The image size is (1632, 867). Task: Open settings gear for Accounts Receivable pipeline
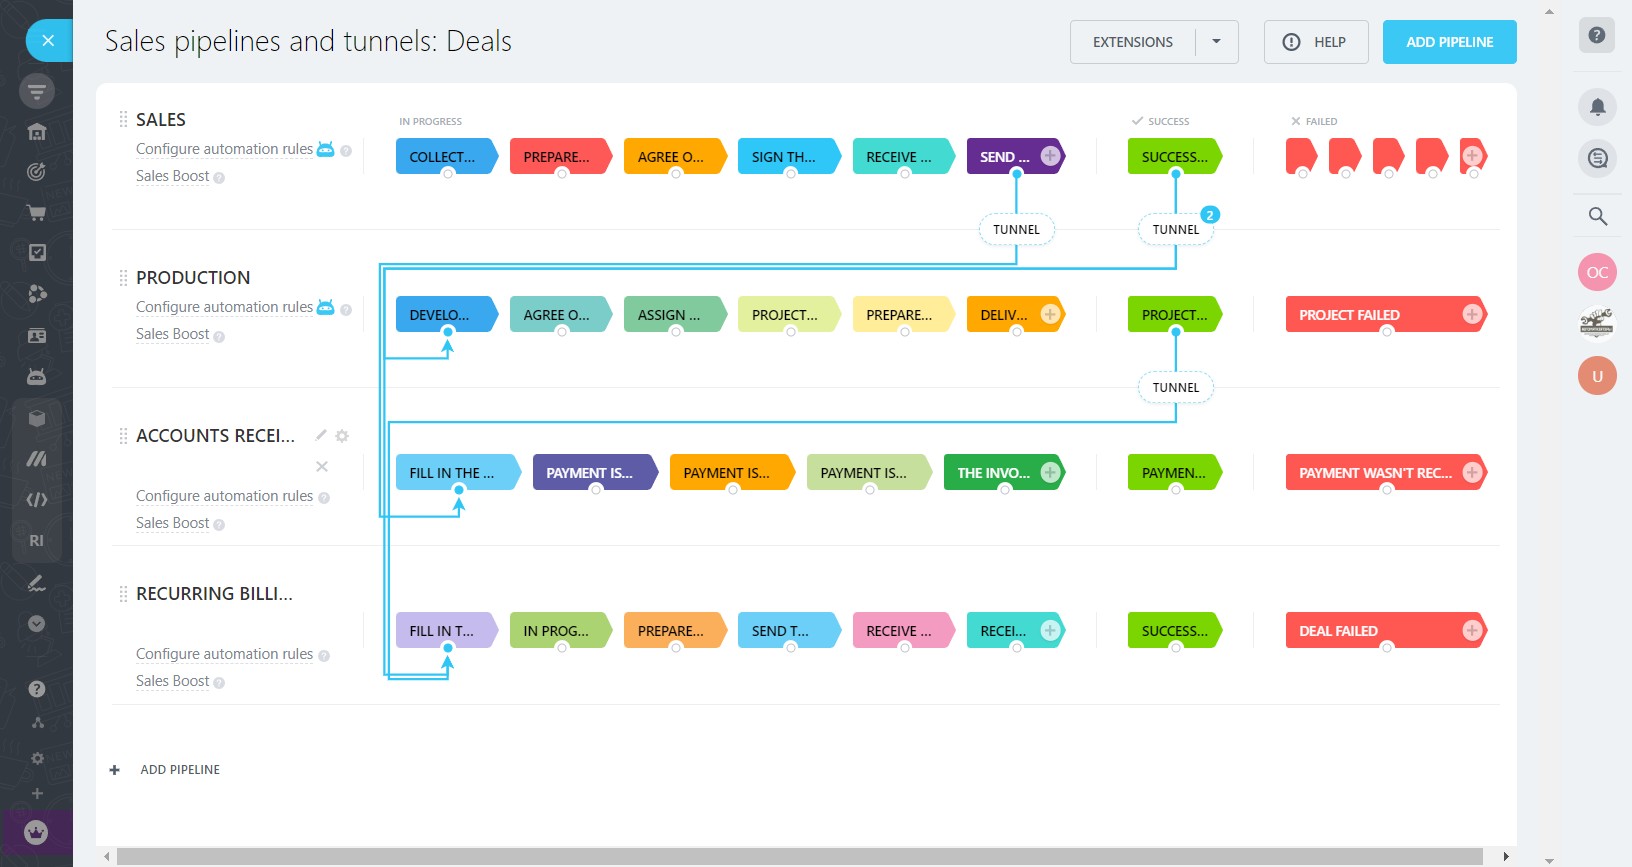click(342, 436)
